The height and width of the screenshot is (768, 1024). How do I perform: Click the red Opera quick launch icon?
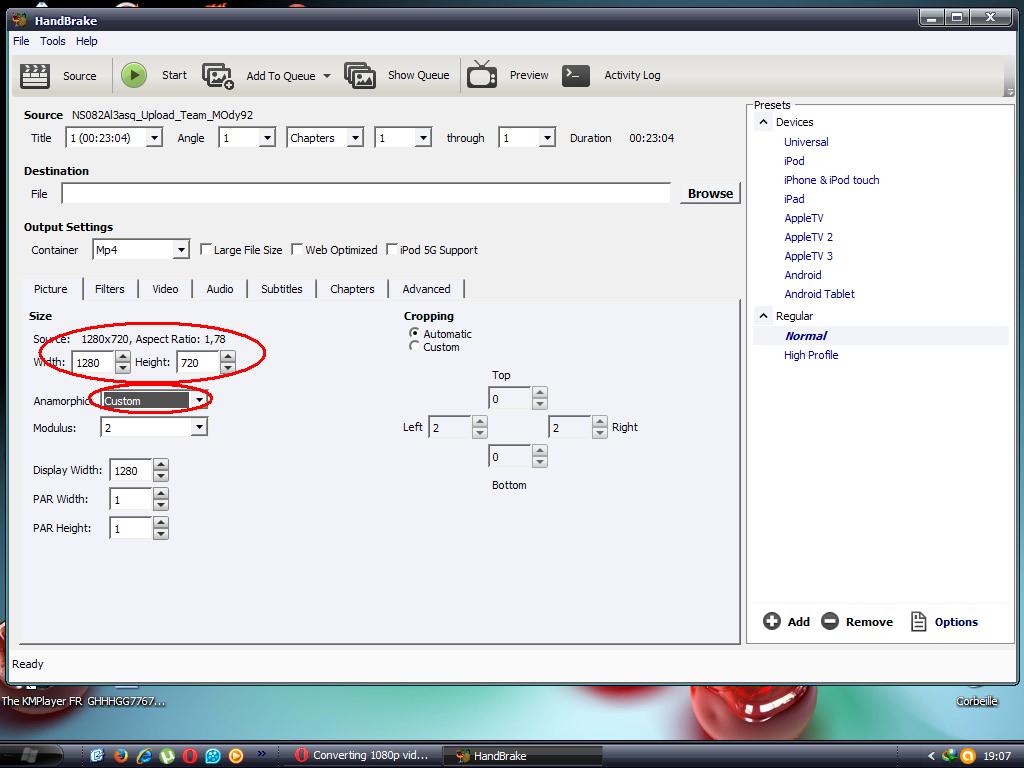tap(190, 756)
